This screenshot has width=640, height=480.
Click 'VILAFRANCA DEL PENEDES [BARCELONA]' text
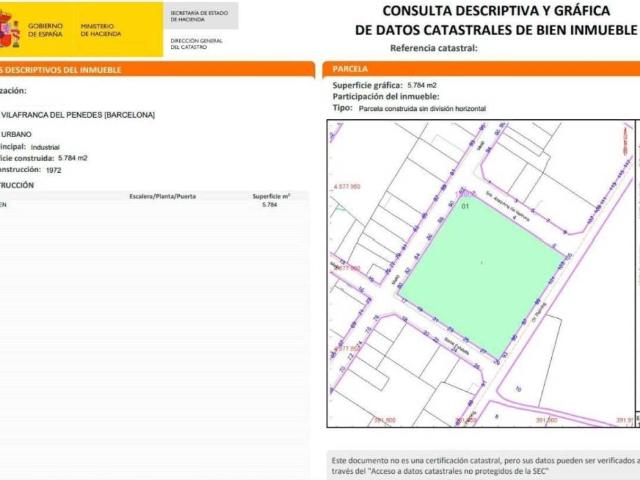[x=78, y=115]
